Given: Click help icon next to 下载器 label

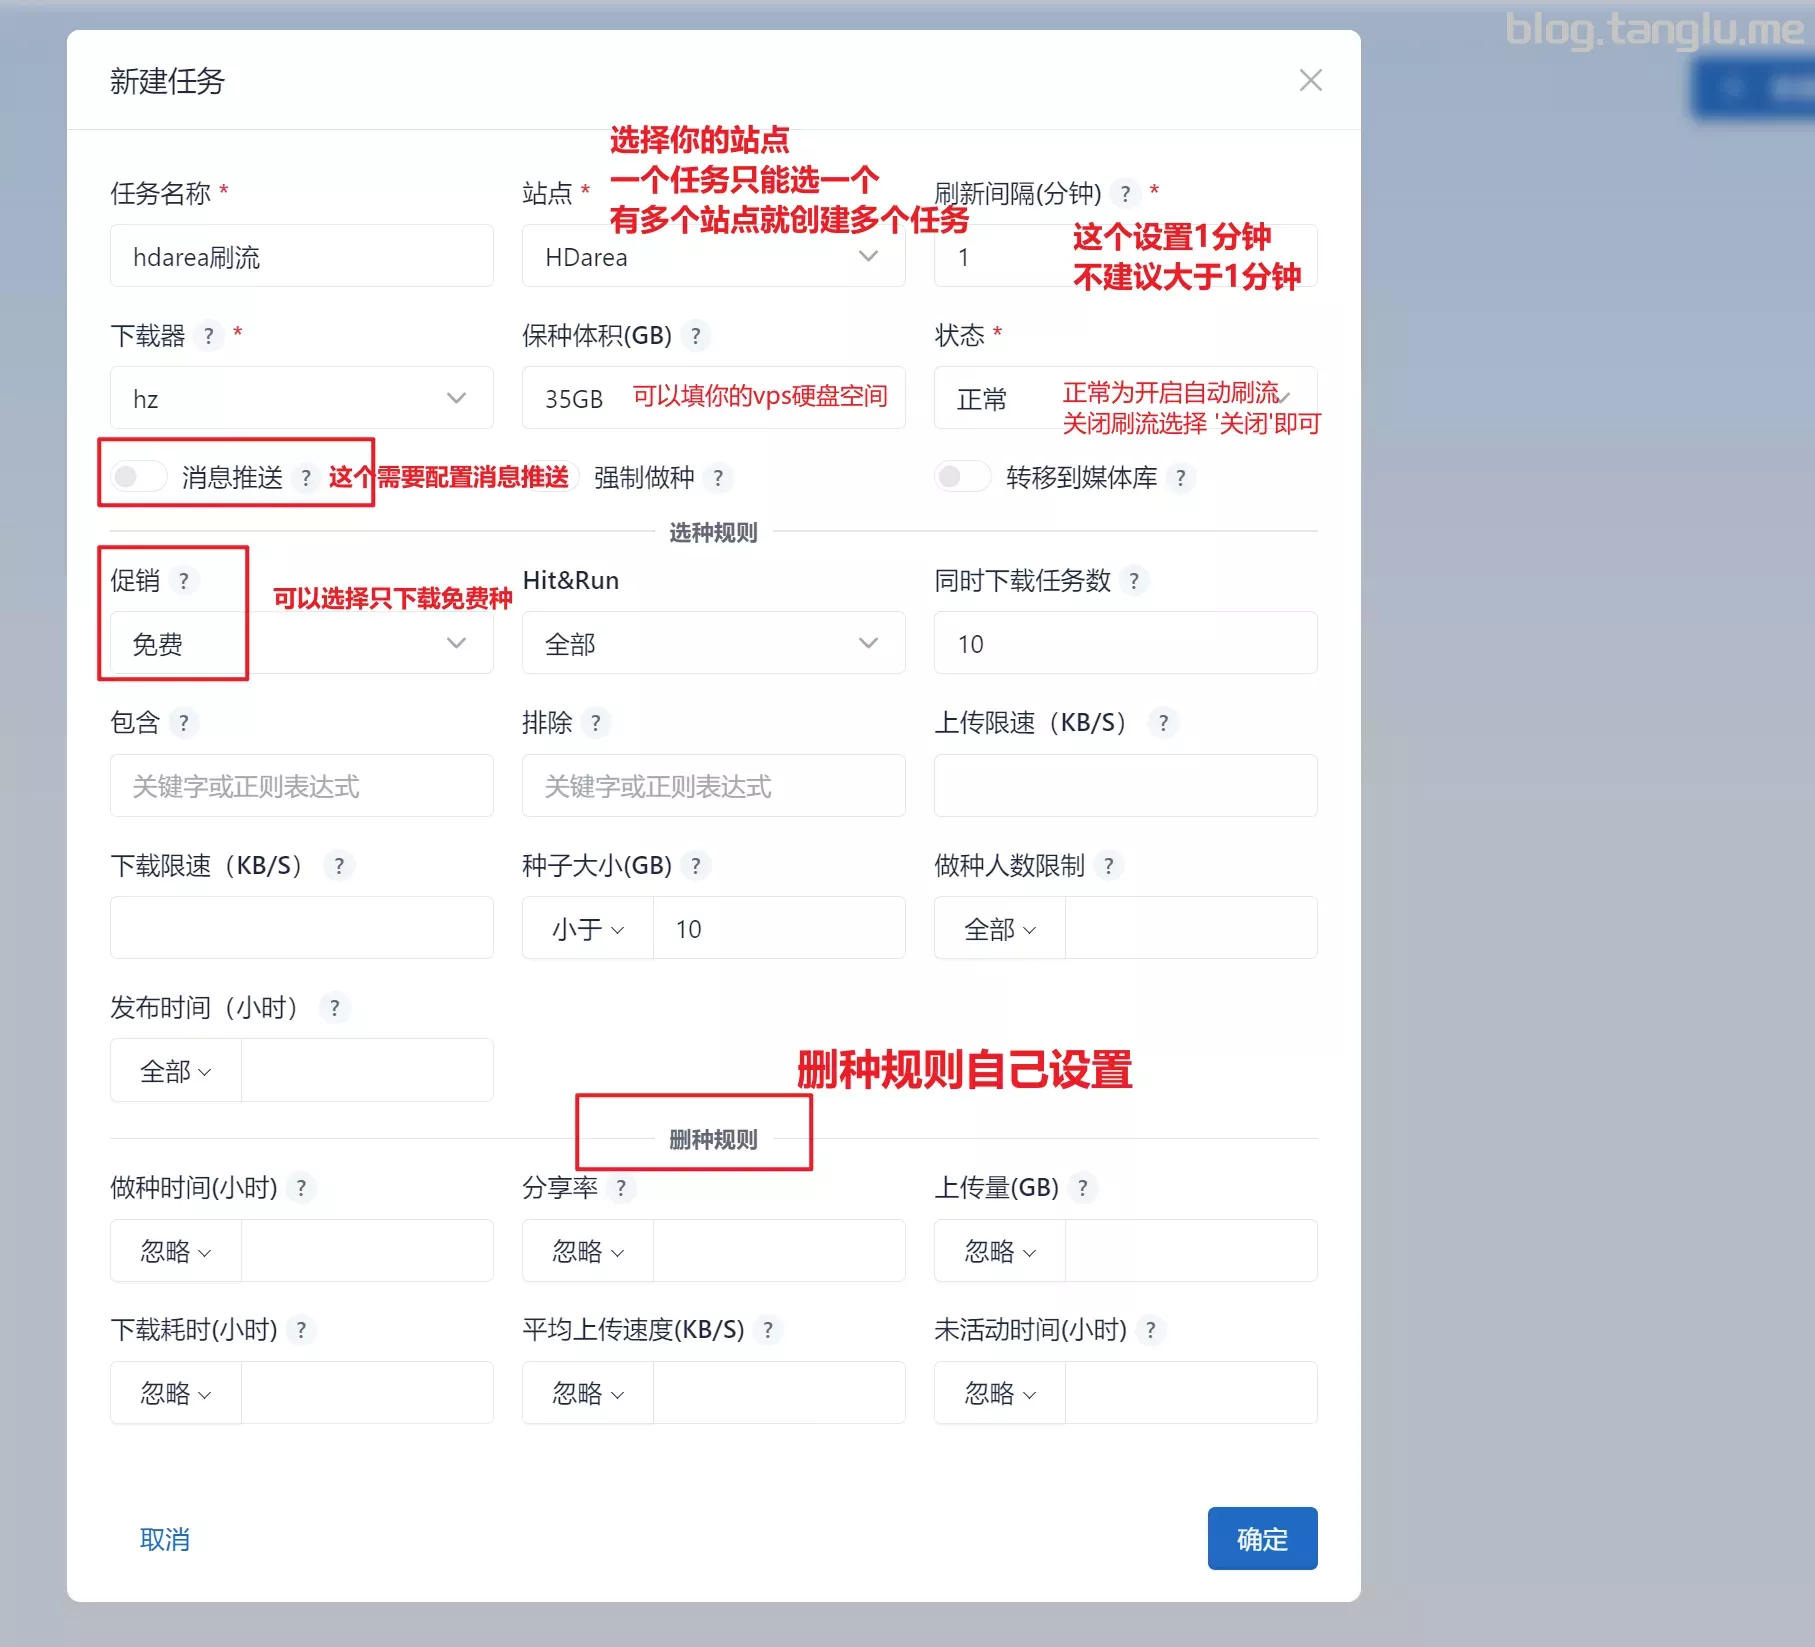Looking at the screenshot, I should click(x=208, y=336).
